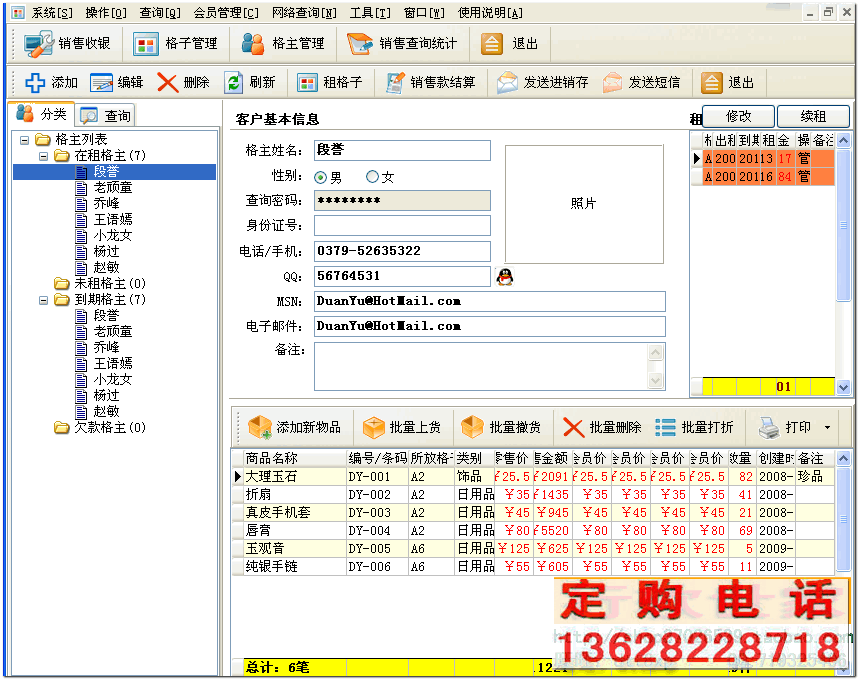859x680 pixels.
Task: Click the 照片 photo box
Action: pos(584,204)
